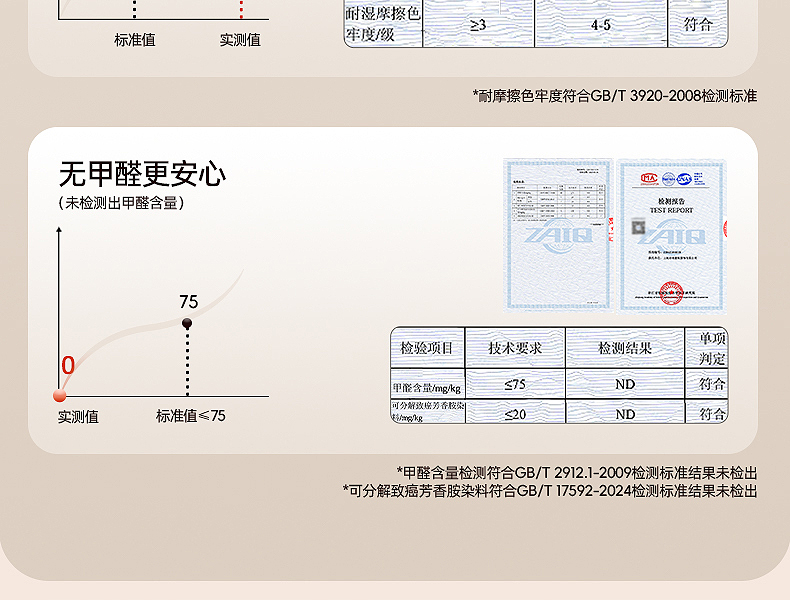Click the 无甲醛更安心 heading
This screenshot has width=790, height=600.
tap(142, 174)
